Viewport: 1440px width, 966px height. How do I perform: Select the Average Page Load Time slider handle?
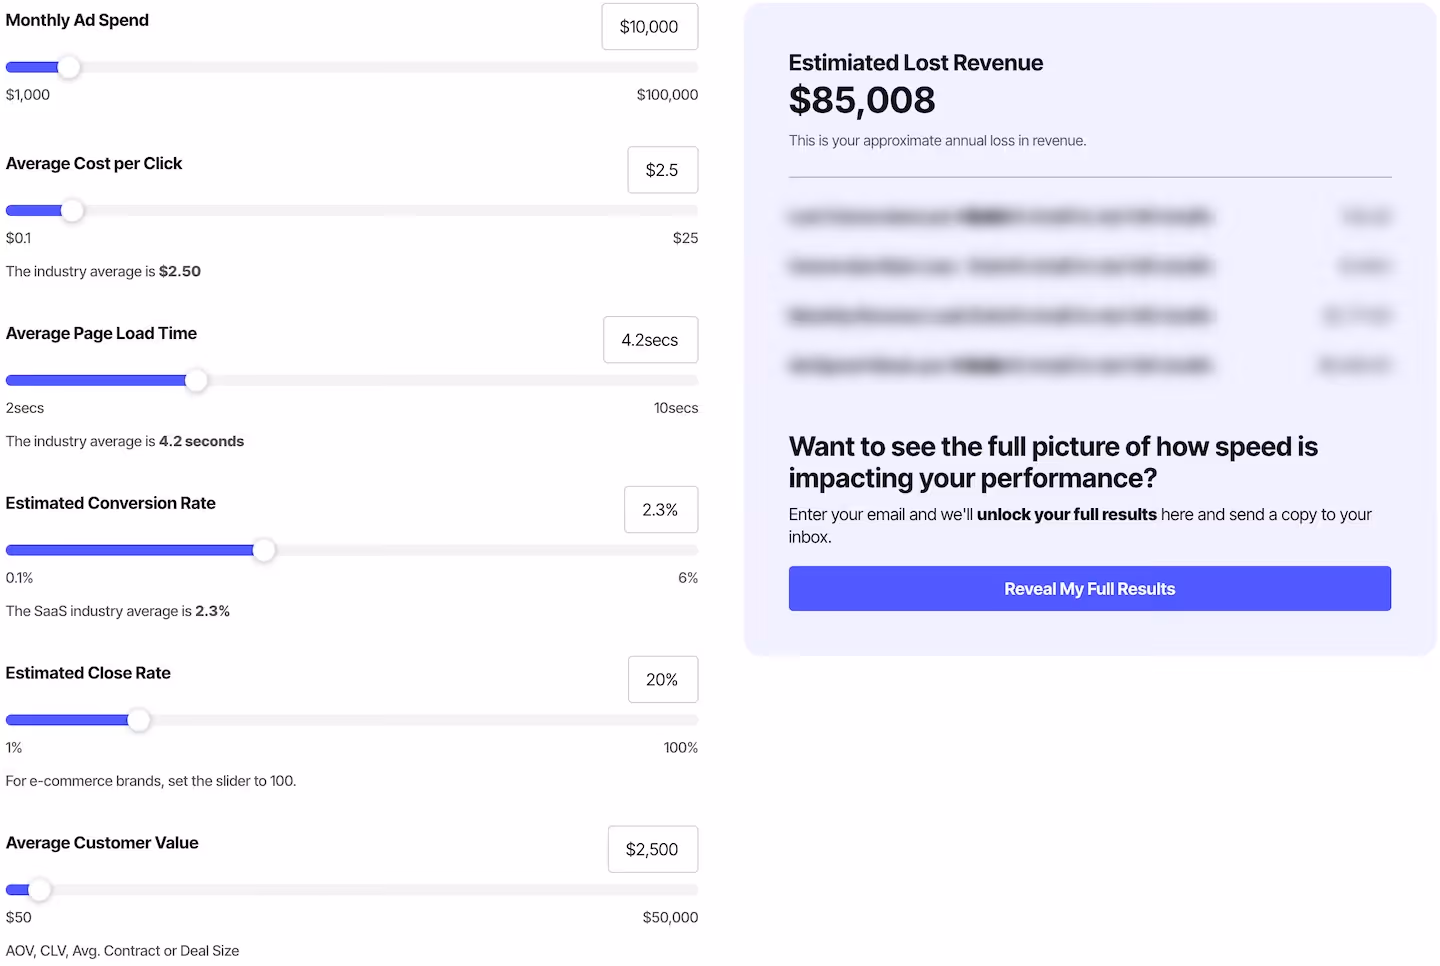(197, 380)
